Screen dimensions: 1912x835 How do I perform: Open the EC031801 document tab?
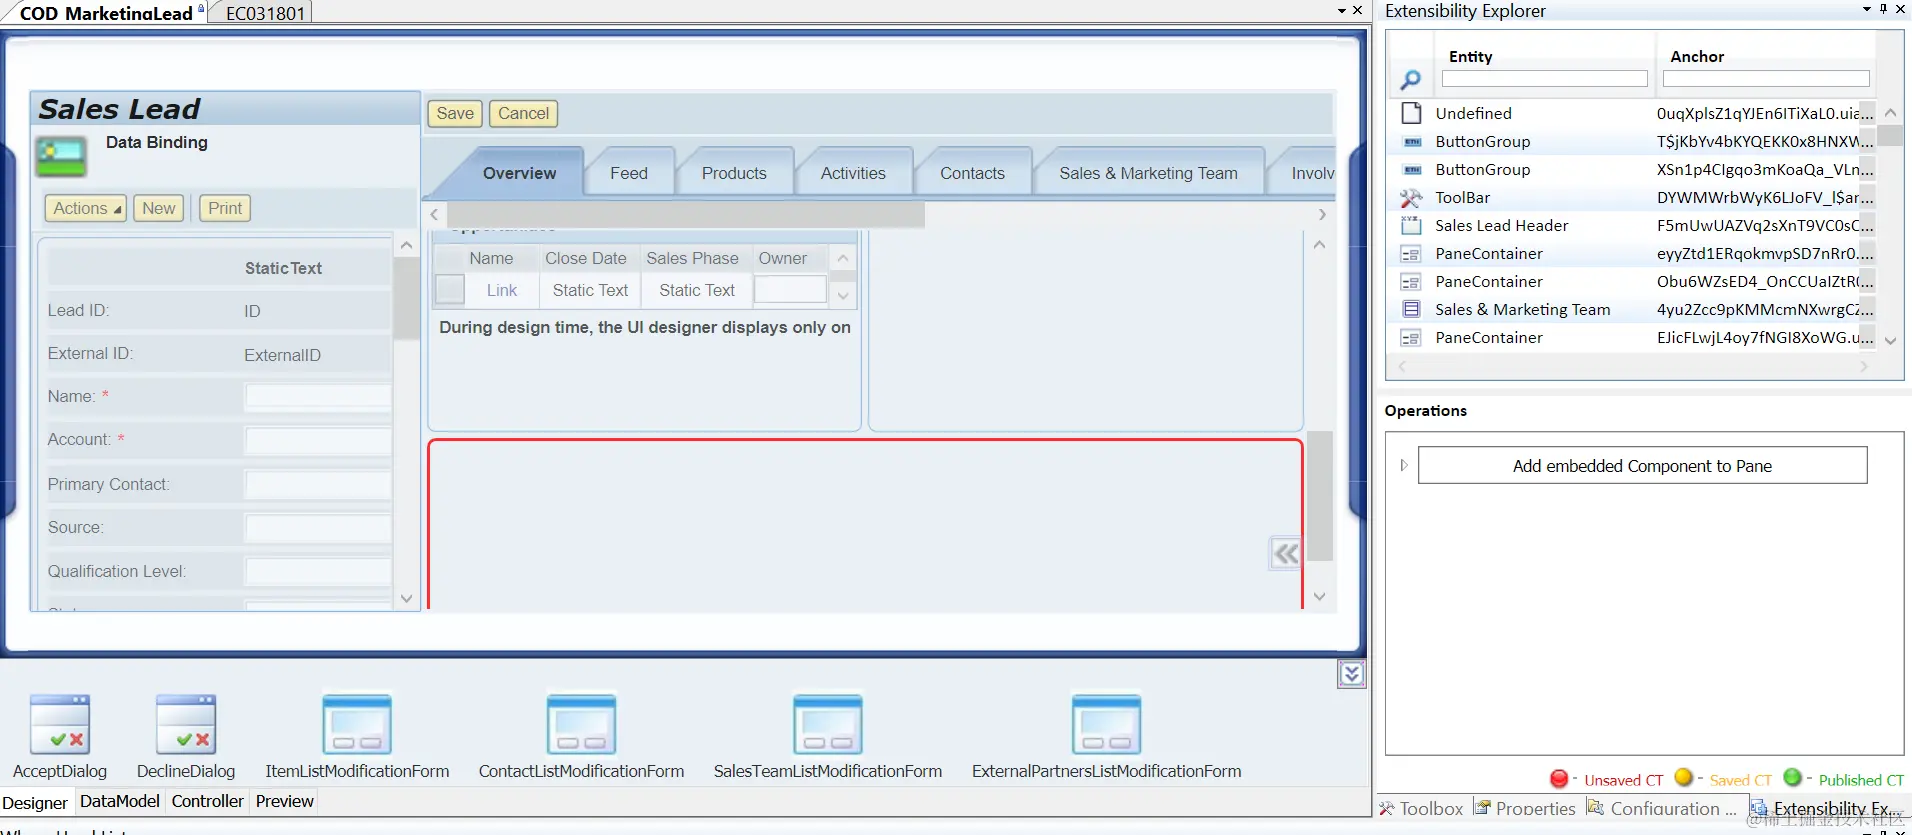coord(265,13)
